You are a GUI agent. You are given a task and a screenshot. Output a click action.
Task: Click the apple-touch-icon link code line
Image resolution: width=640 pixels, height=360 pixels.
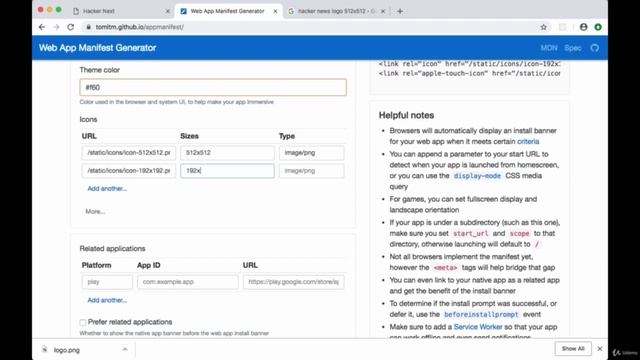click(x=469, y=73)
